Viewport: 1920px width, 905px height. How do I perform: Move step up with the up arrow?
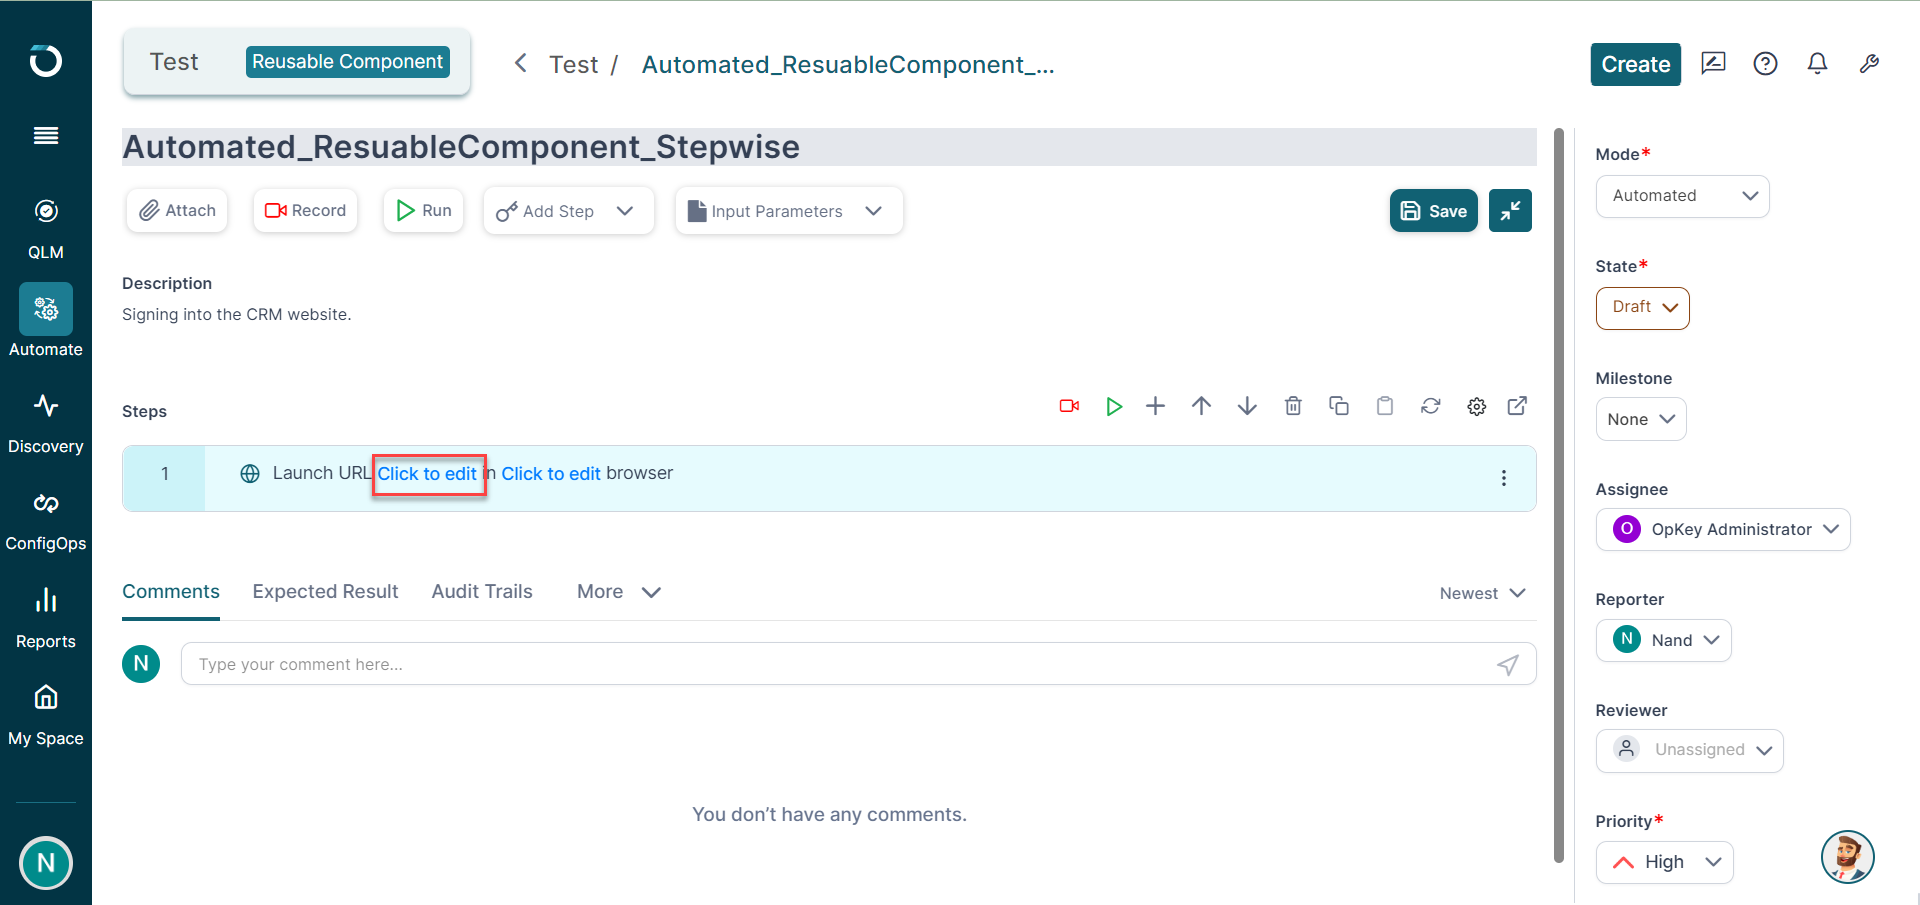[1201, 406]
